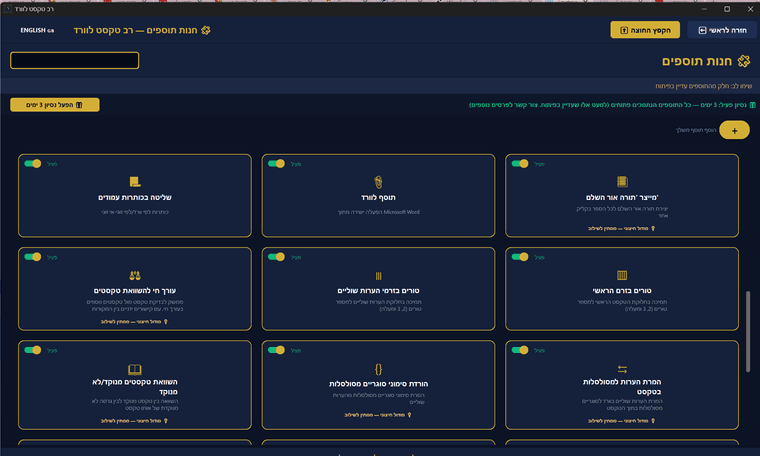This screenshot has width=760, height=456.
Task: Click the book icon on מייצר תורה אור השלם card
Action: pyautogui.click(x=621, y=181)
